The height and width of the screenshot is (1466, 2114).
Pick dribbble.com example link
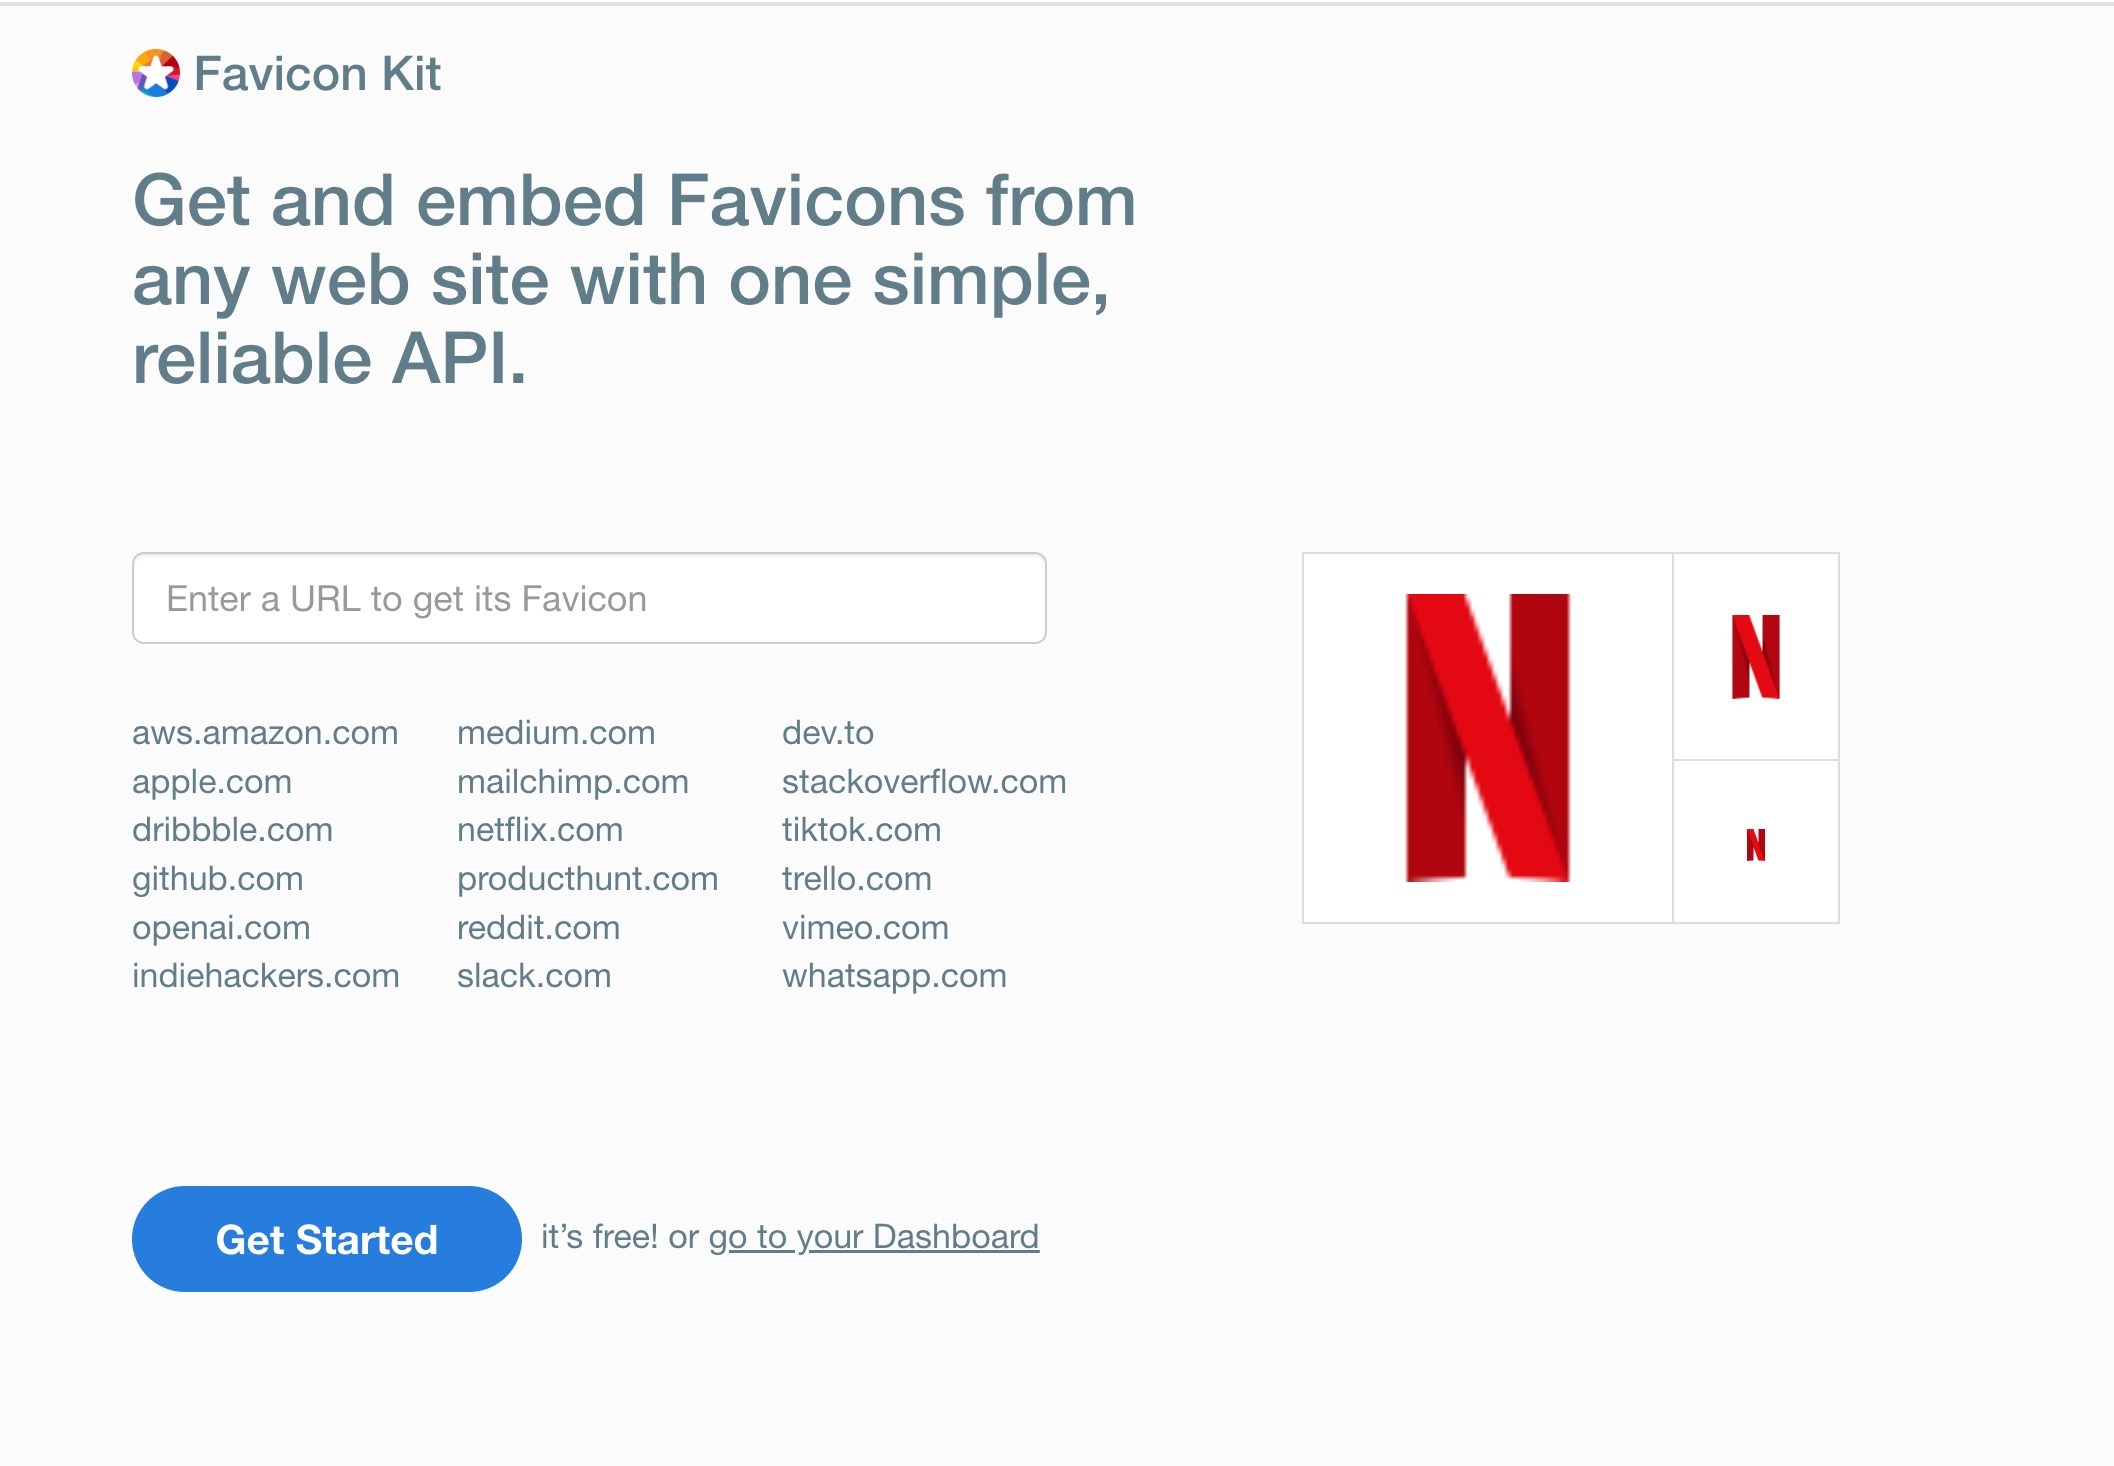232,830
